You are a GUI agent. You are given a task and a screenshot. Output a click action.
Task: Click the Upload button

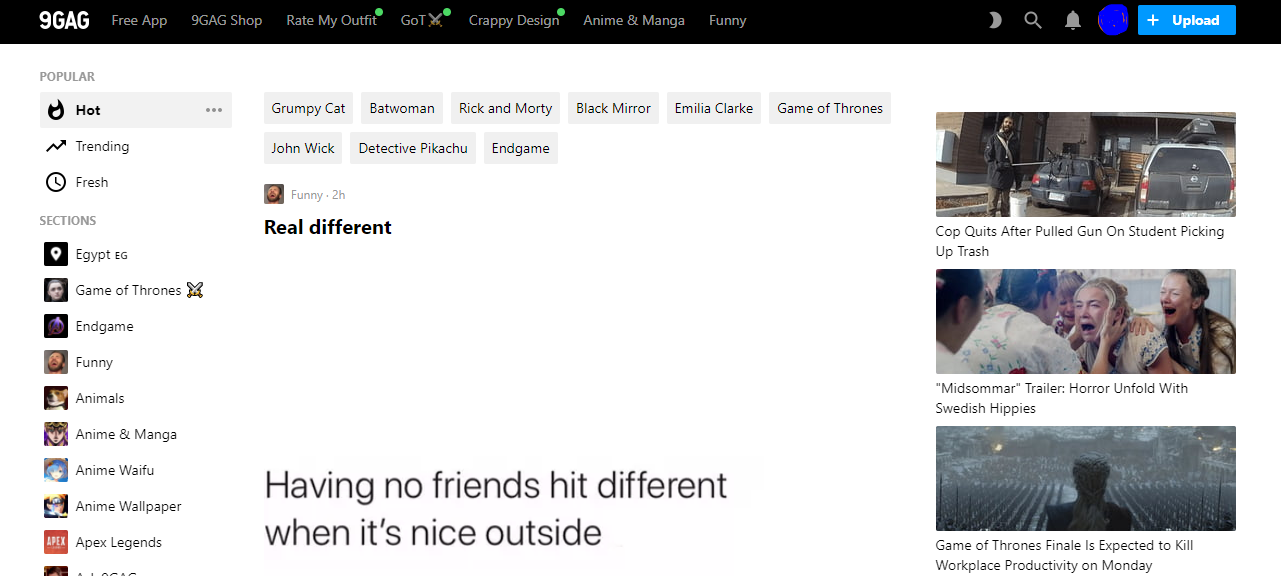(1186, 20)
